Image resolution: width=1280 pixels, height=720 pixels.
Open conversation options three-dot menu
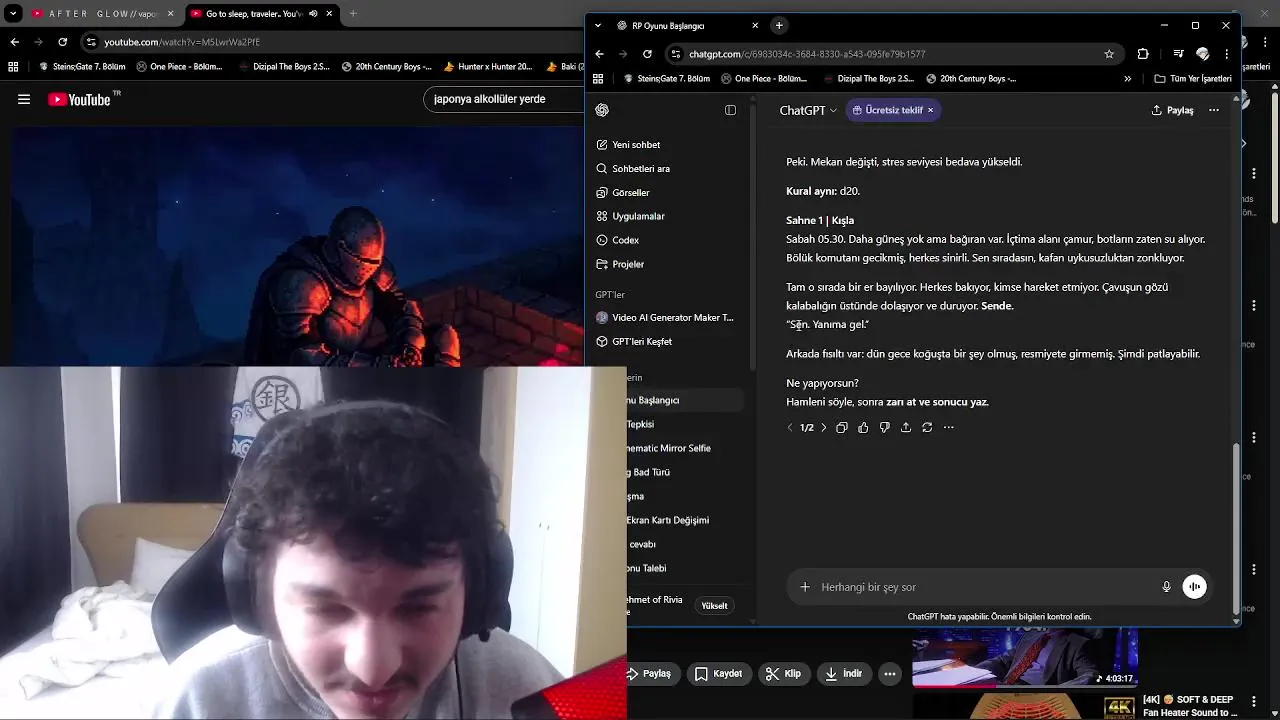pyautogui.click(x=1214, y=110)
